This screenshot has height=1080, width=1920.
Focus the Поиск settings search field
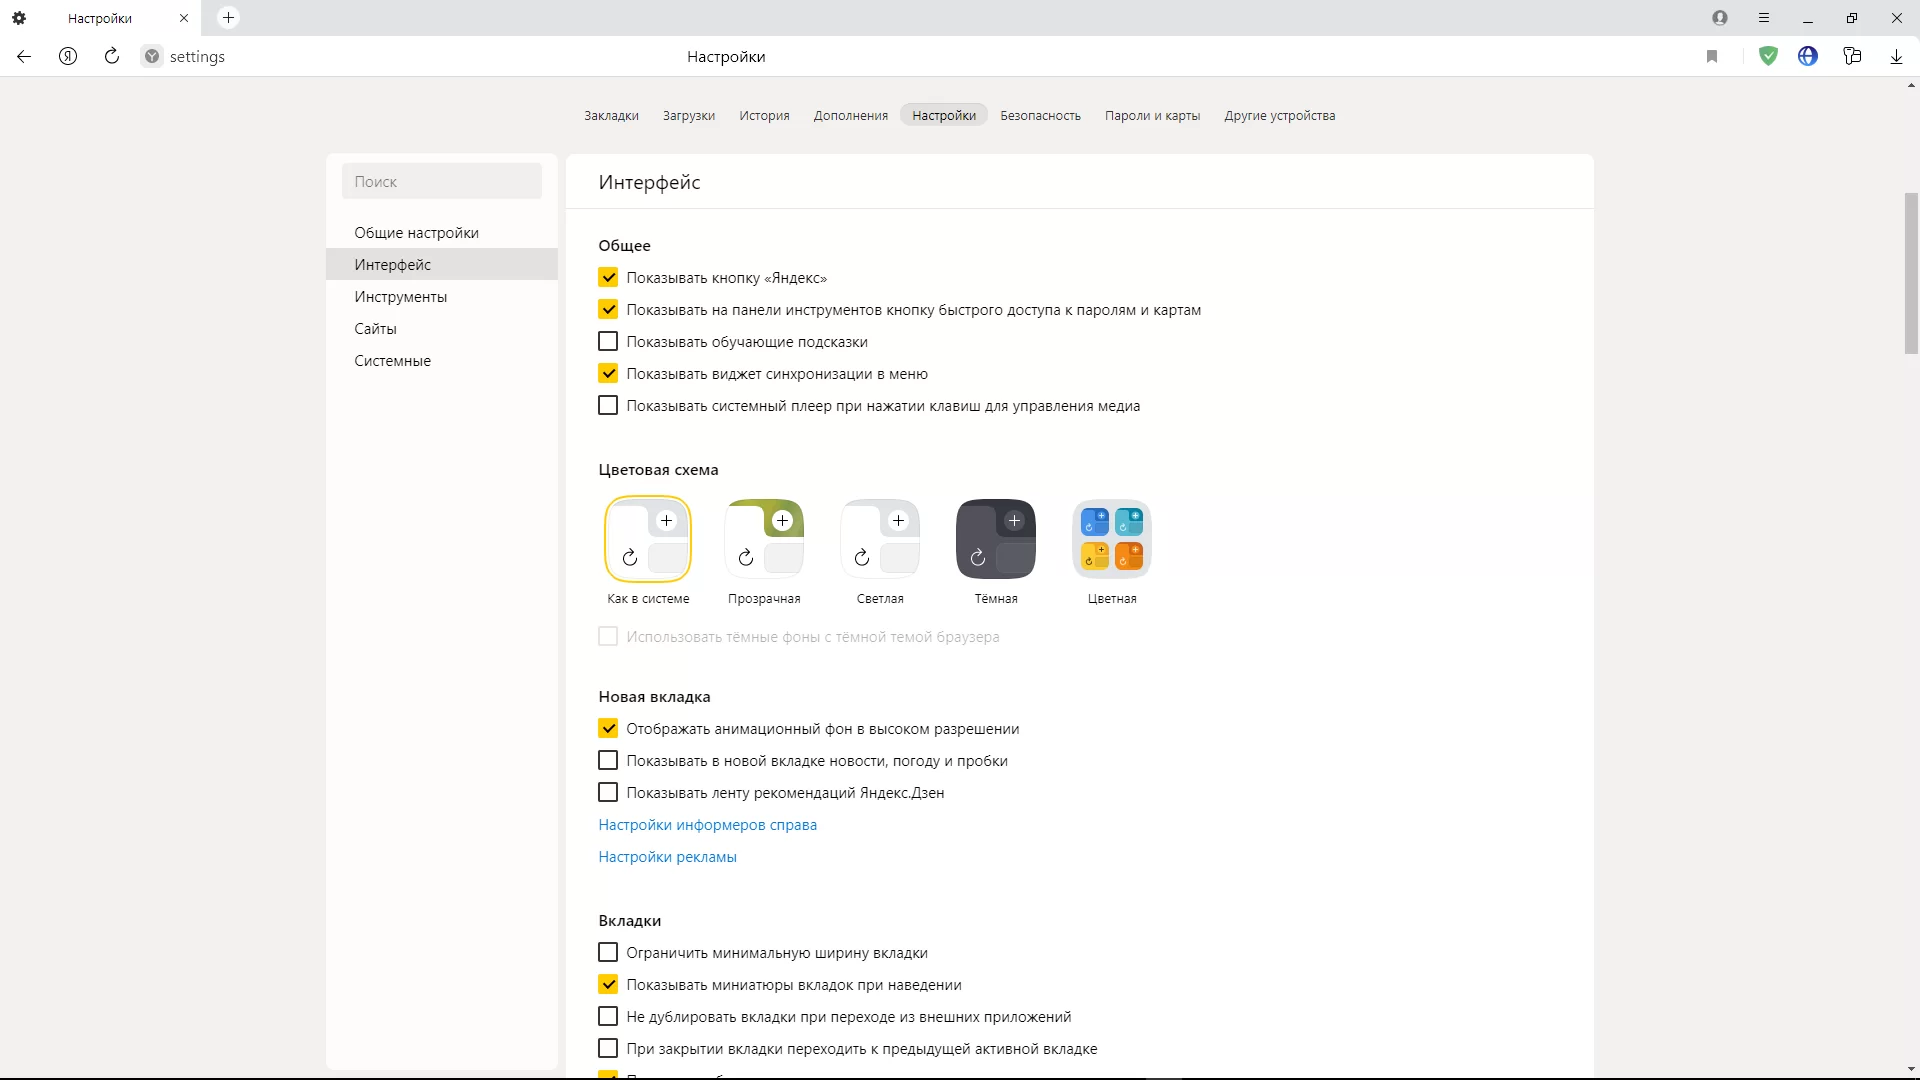pos(442,181)
